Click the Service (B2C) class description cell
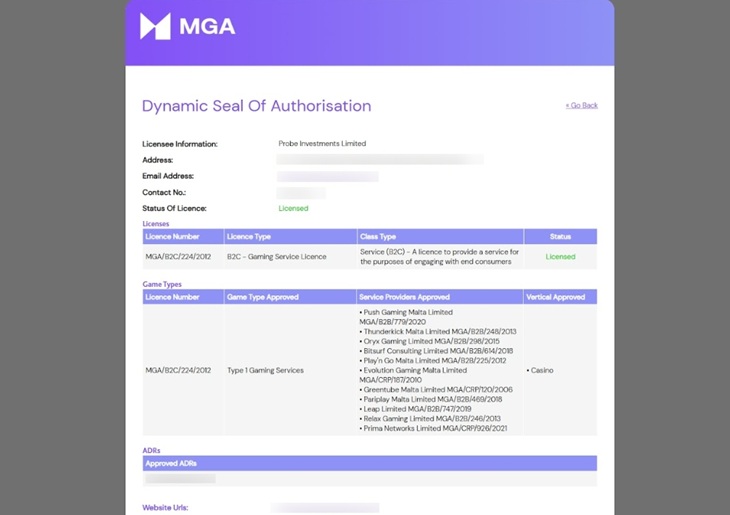This screenshot has height=515, width=730. [439, 257]
